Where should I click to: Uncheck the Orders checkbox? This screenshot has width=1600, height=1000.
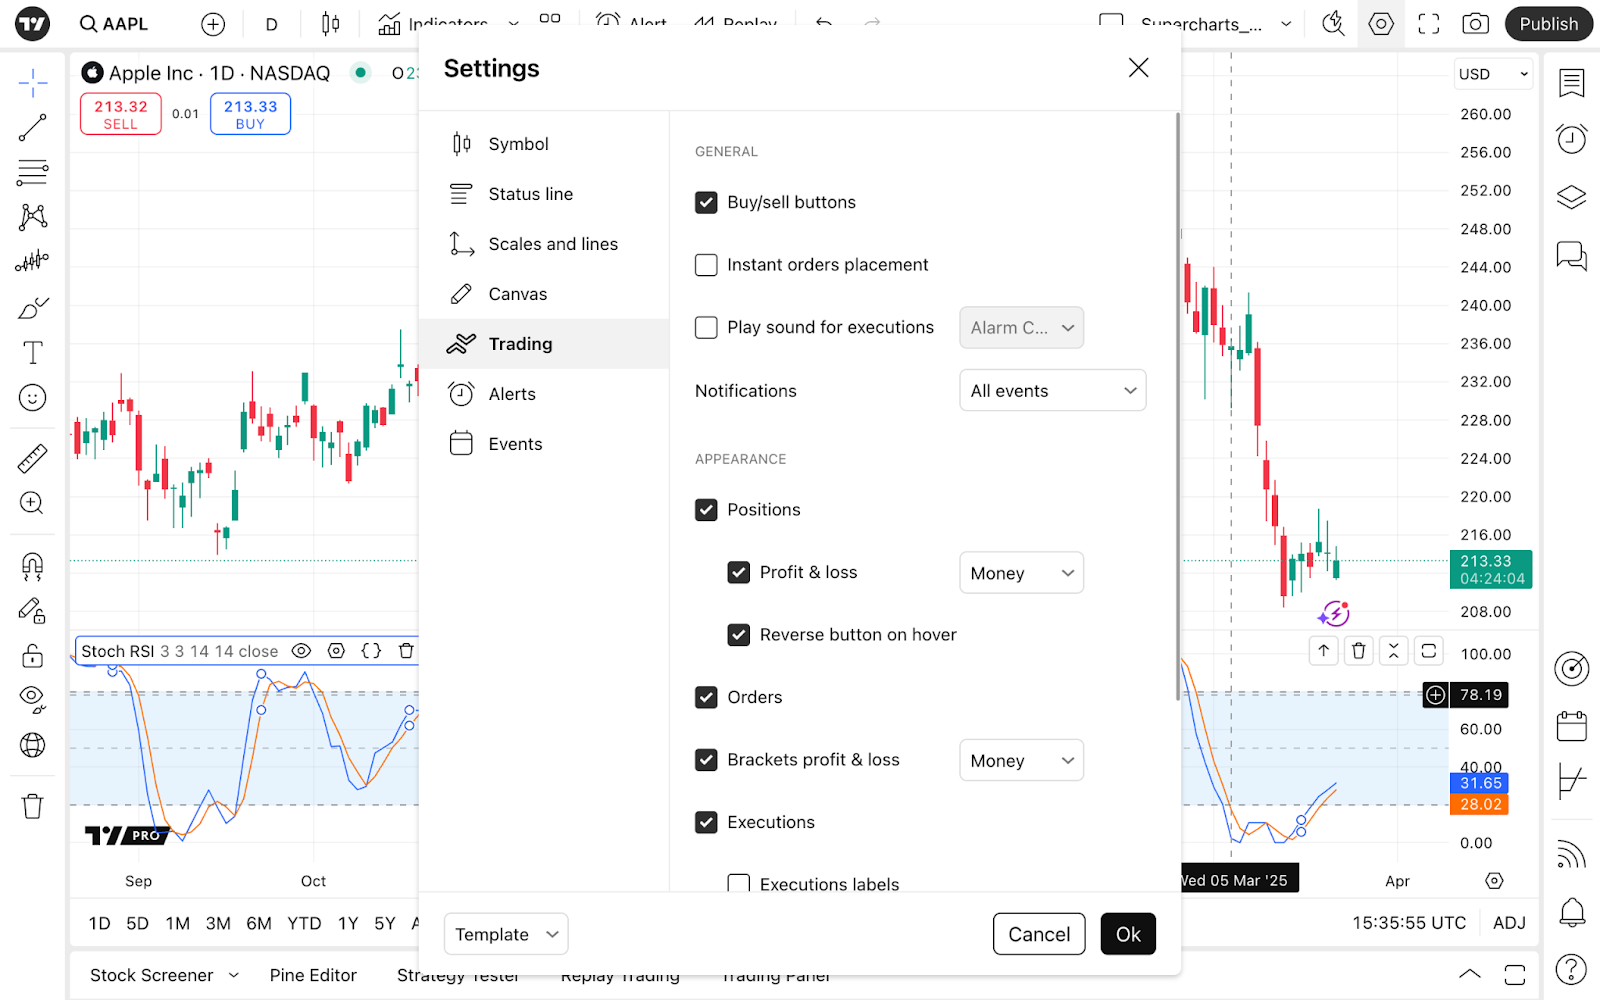point(706,697)
